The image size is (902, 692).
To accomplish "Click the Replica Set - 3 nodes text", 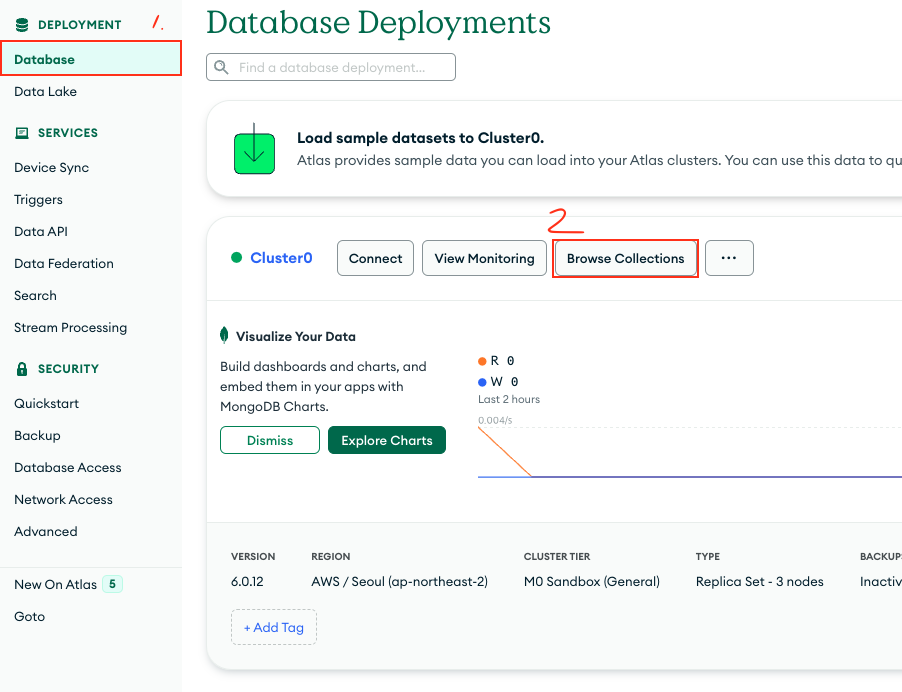I will tap(759, 582).
